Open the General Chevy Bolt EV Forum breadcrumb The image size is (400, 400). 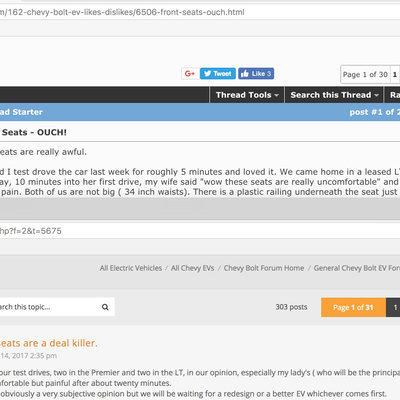tap(357, 268)
